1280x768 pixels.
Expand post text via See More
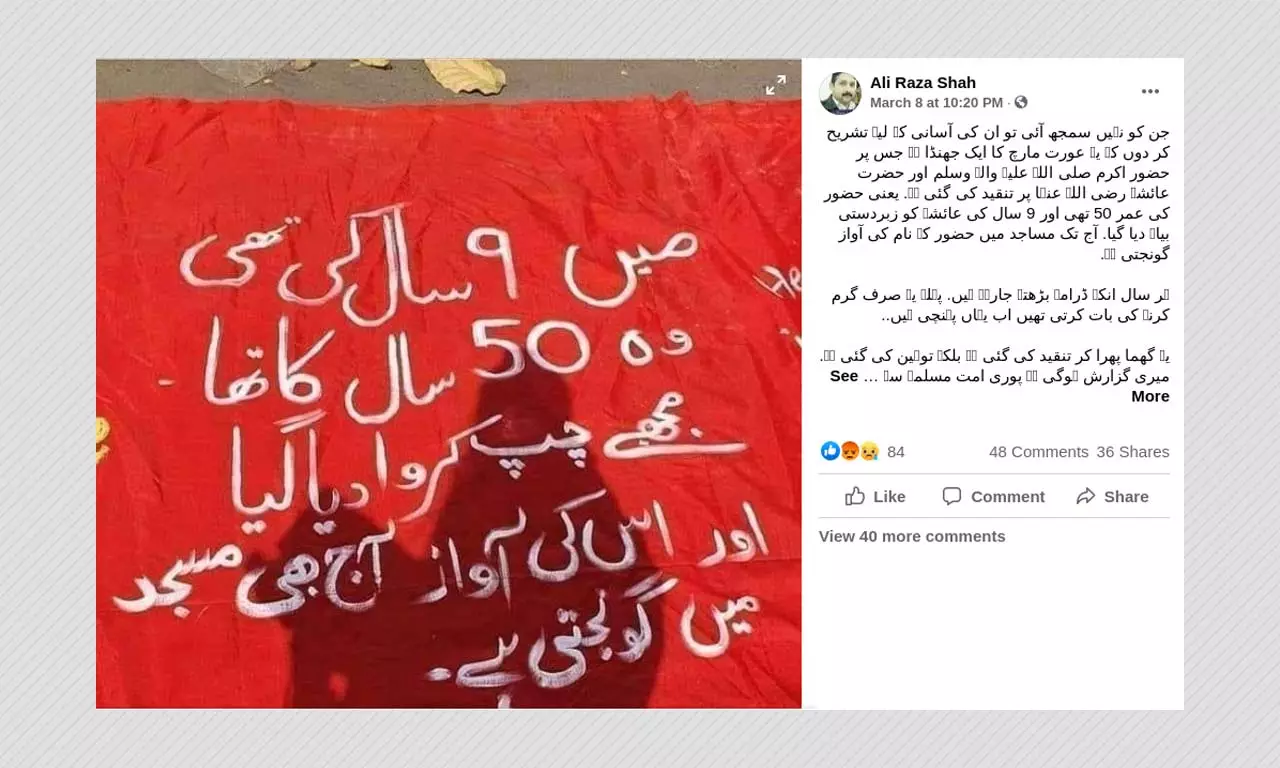[x=1148, y=386]
